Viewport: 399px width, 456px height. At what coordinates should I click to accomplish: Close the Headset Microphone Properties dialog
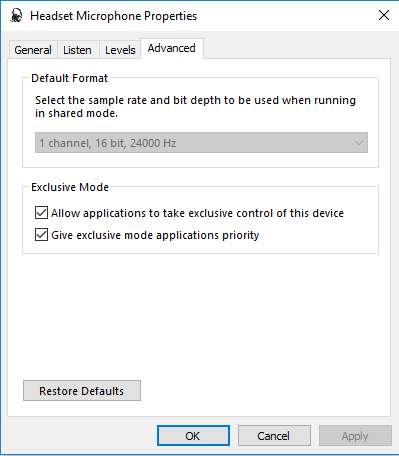pyautogui.click(x=384, y=15)
